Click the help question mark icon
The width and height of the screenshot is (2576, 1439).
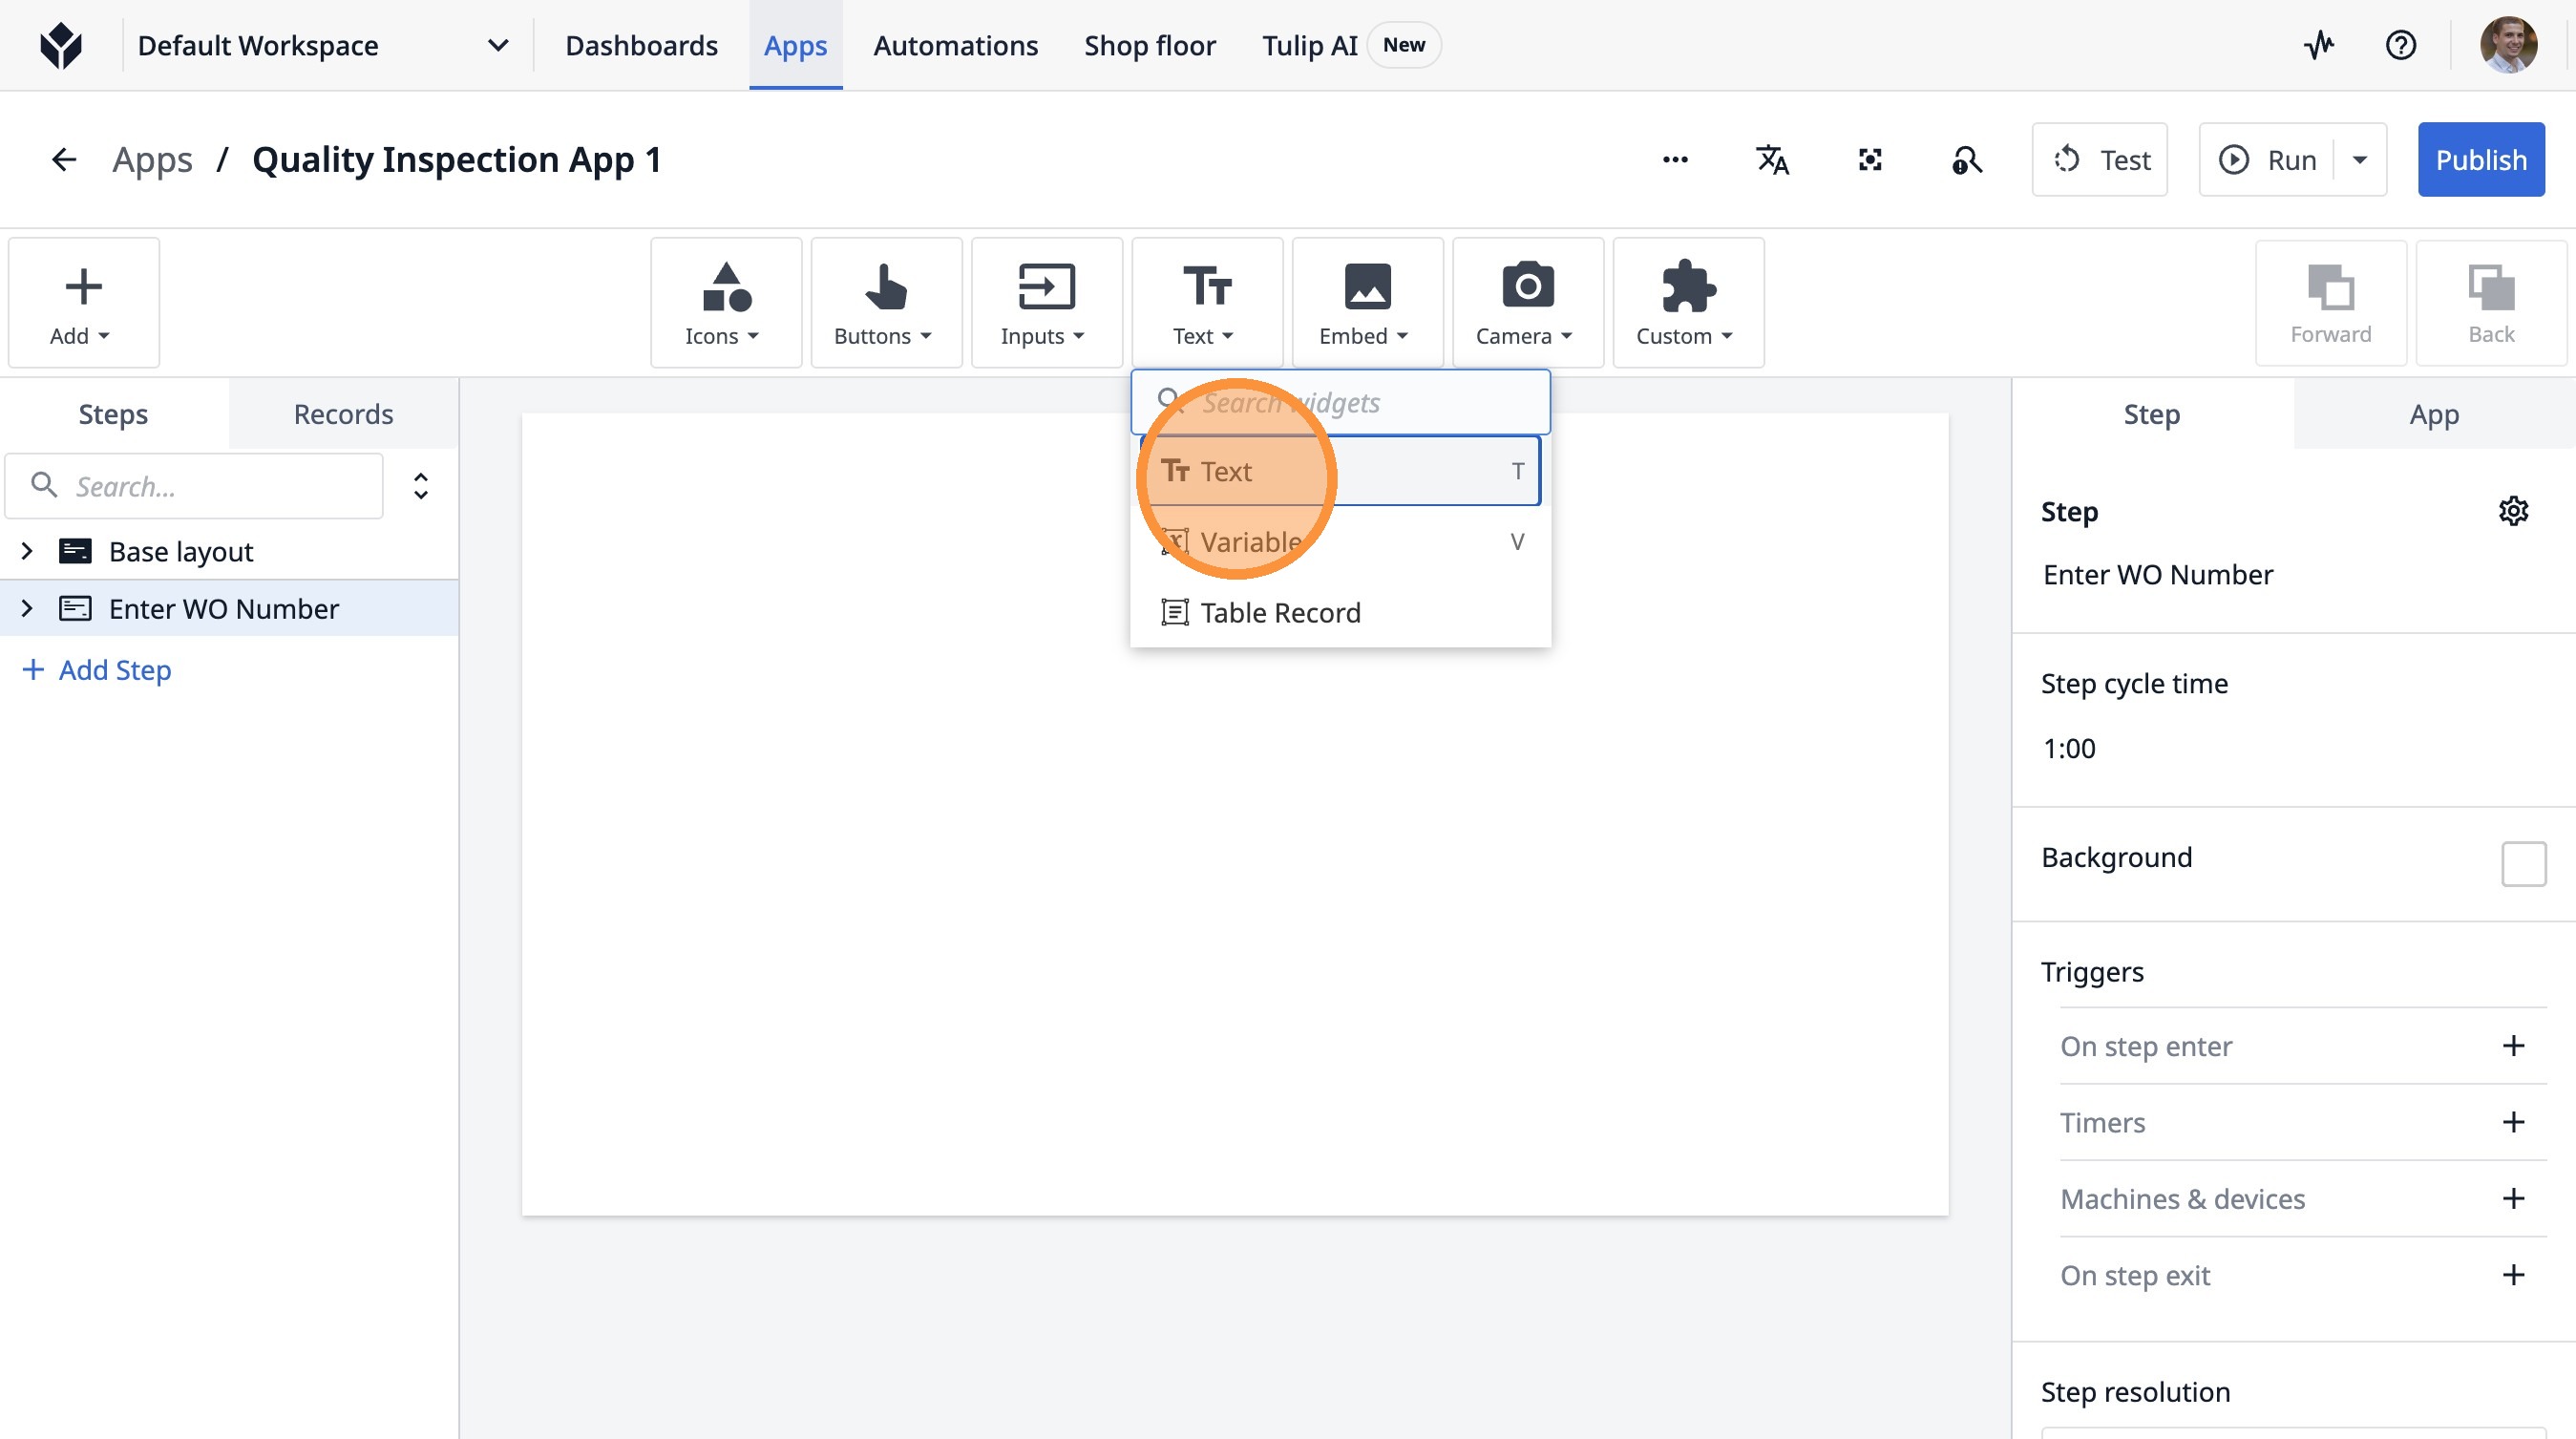(2400, 45)
